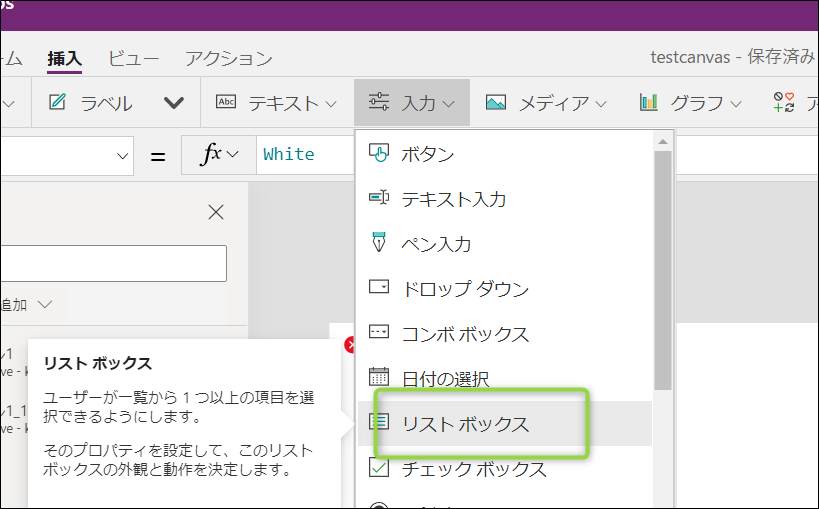Open the 挿入 (Insert) tab

65,59
